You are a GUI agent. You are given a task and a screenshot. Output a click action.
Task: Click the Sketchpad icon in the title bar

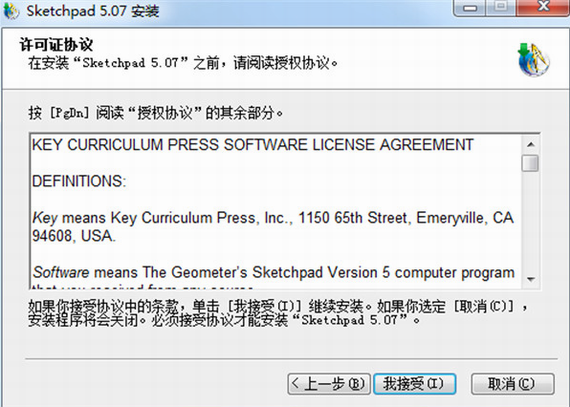(x=11, y=11)
